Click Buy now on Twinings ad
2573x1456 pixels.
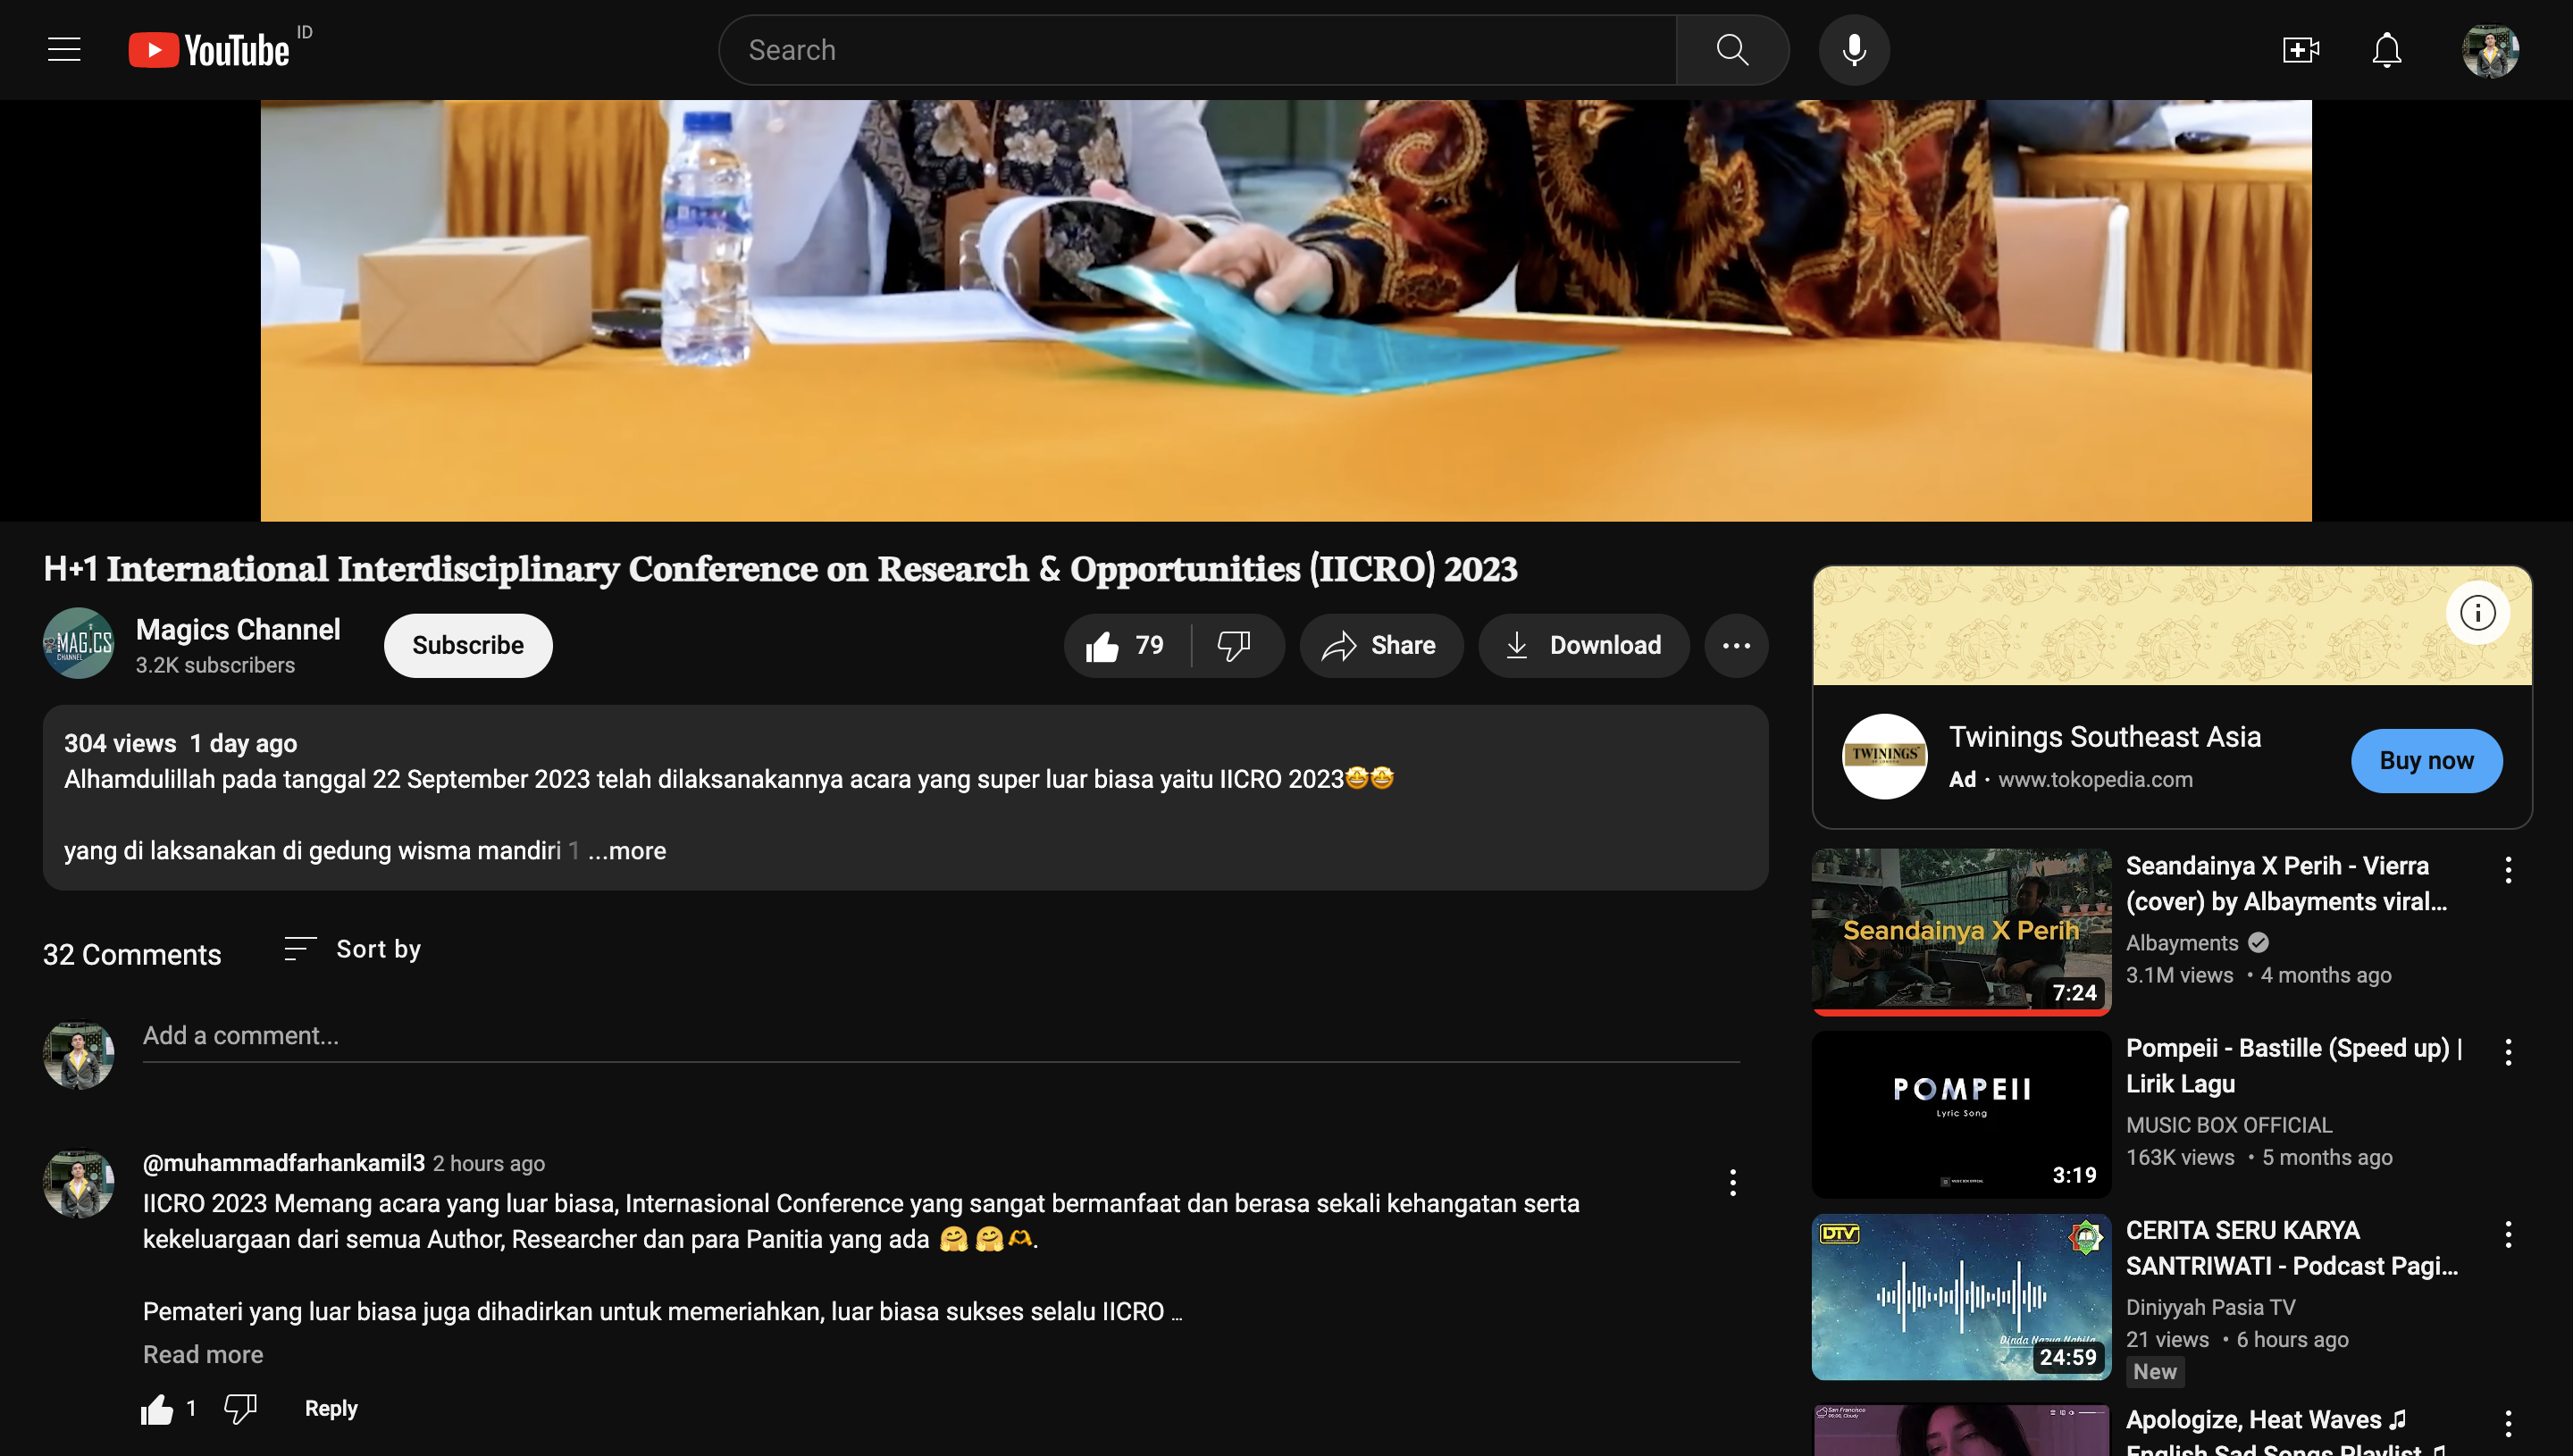[2426, 760]
